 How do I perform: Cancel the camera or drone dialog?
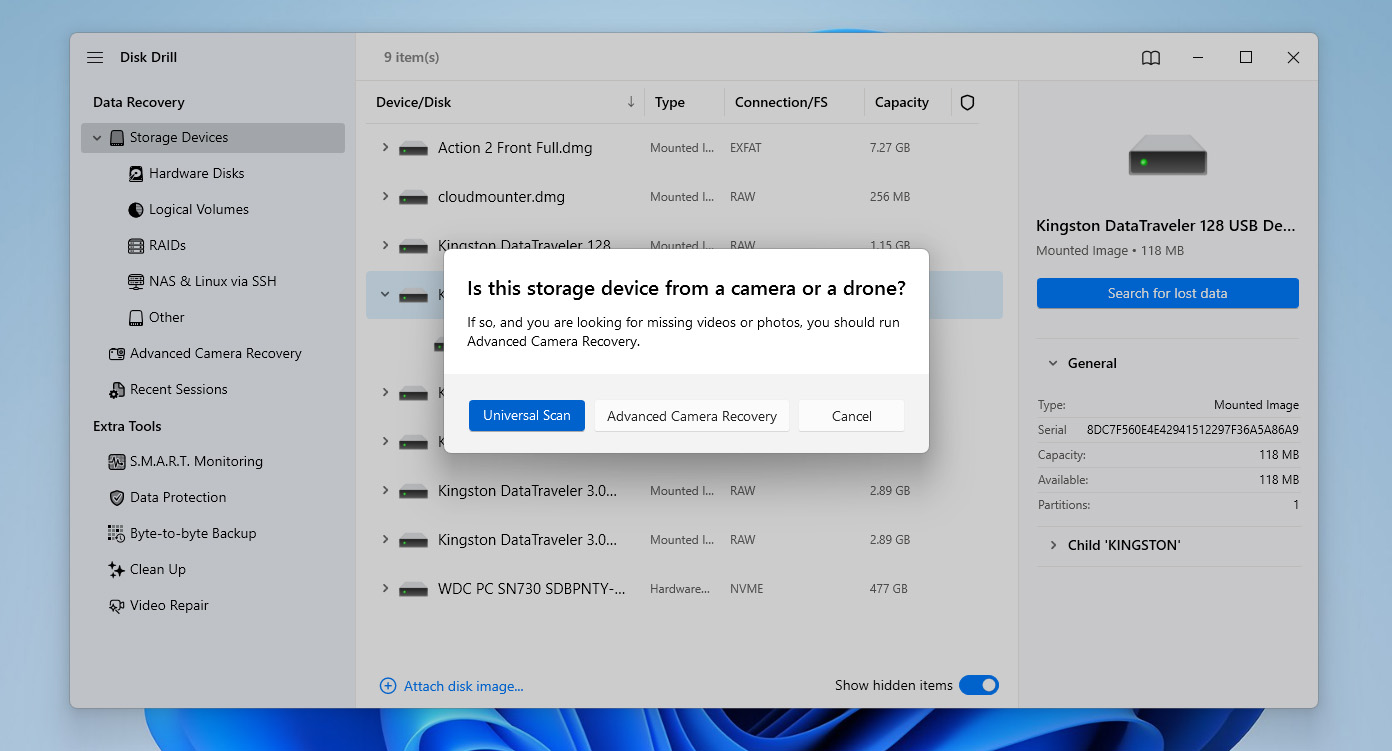pos(851,416)
